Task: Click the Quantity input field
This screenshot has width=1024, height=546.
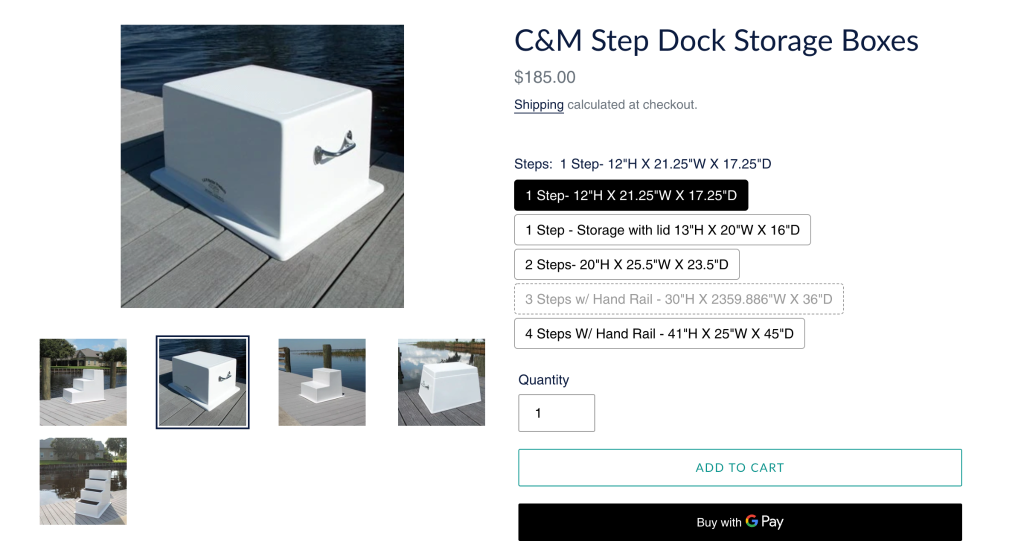Action: (x=556, y=413)
